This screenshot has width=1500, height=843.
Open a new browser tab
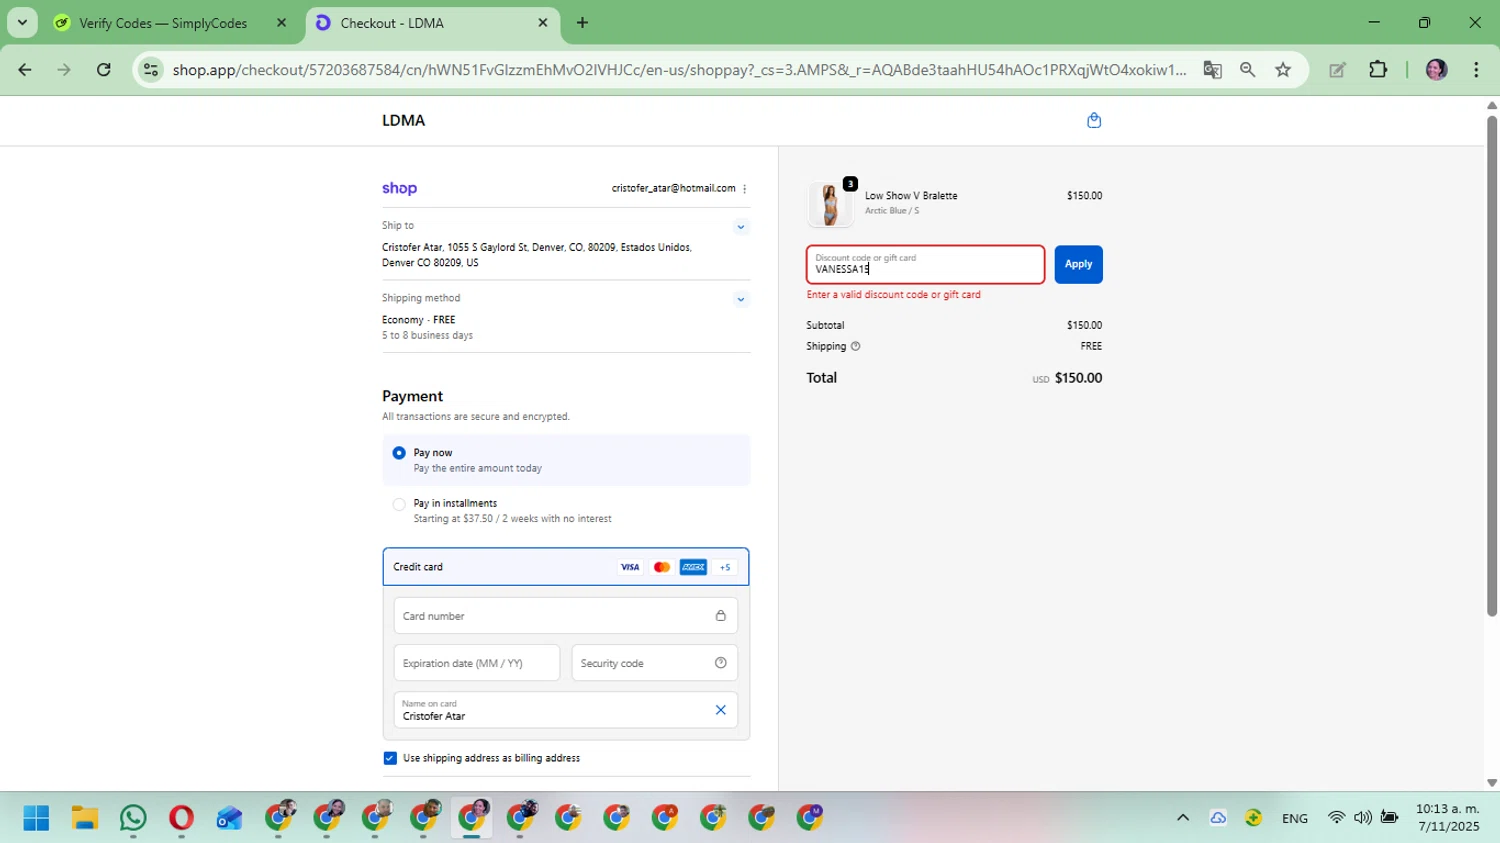(x=582, y=23)
